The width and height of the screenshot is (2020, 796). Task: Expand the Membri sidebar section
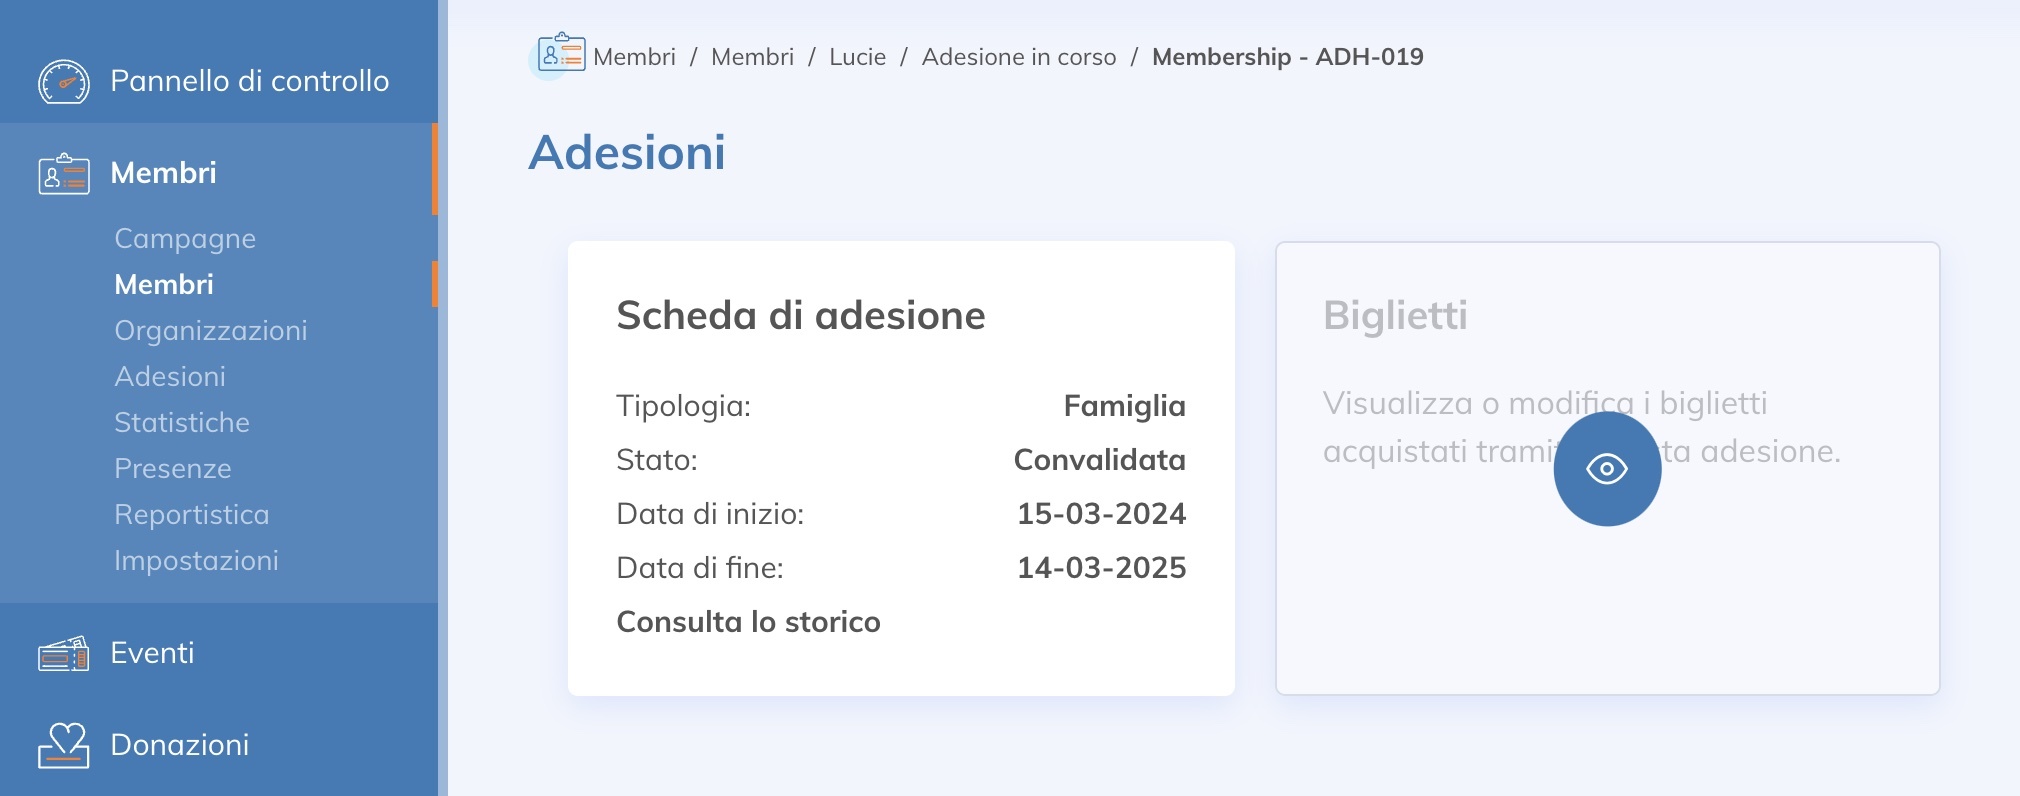(x=164, y=172)
